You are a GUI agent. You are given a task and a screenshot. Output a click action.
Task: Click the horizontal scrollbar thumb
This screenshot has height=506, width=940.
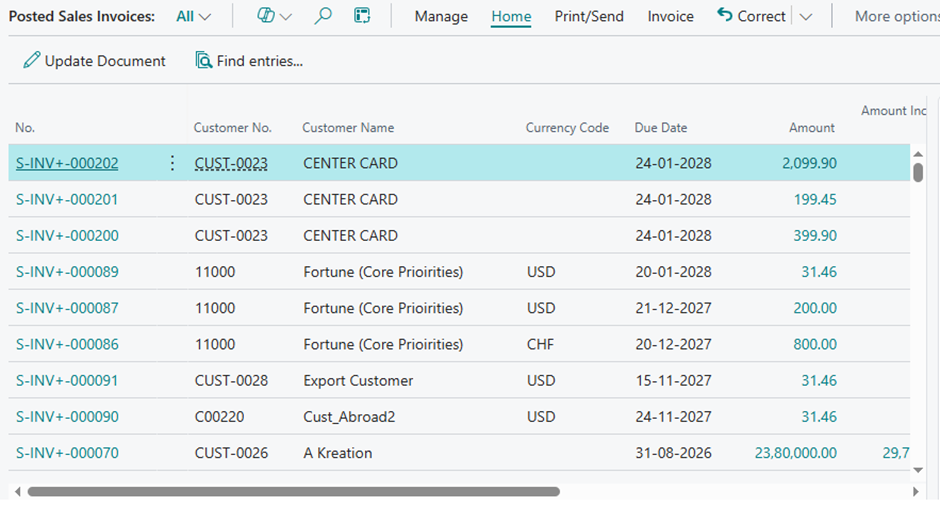coord(294,492)
